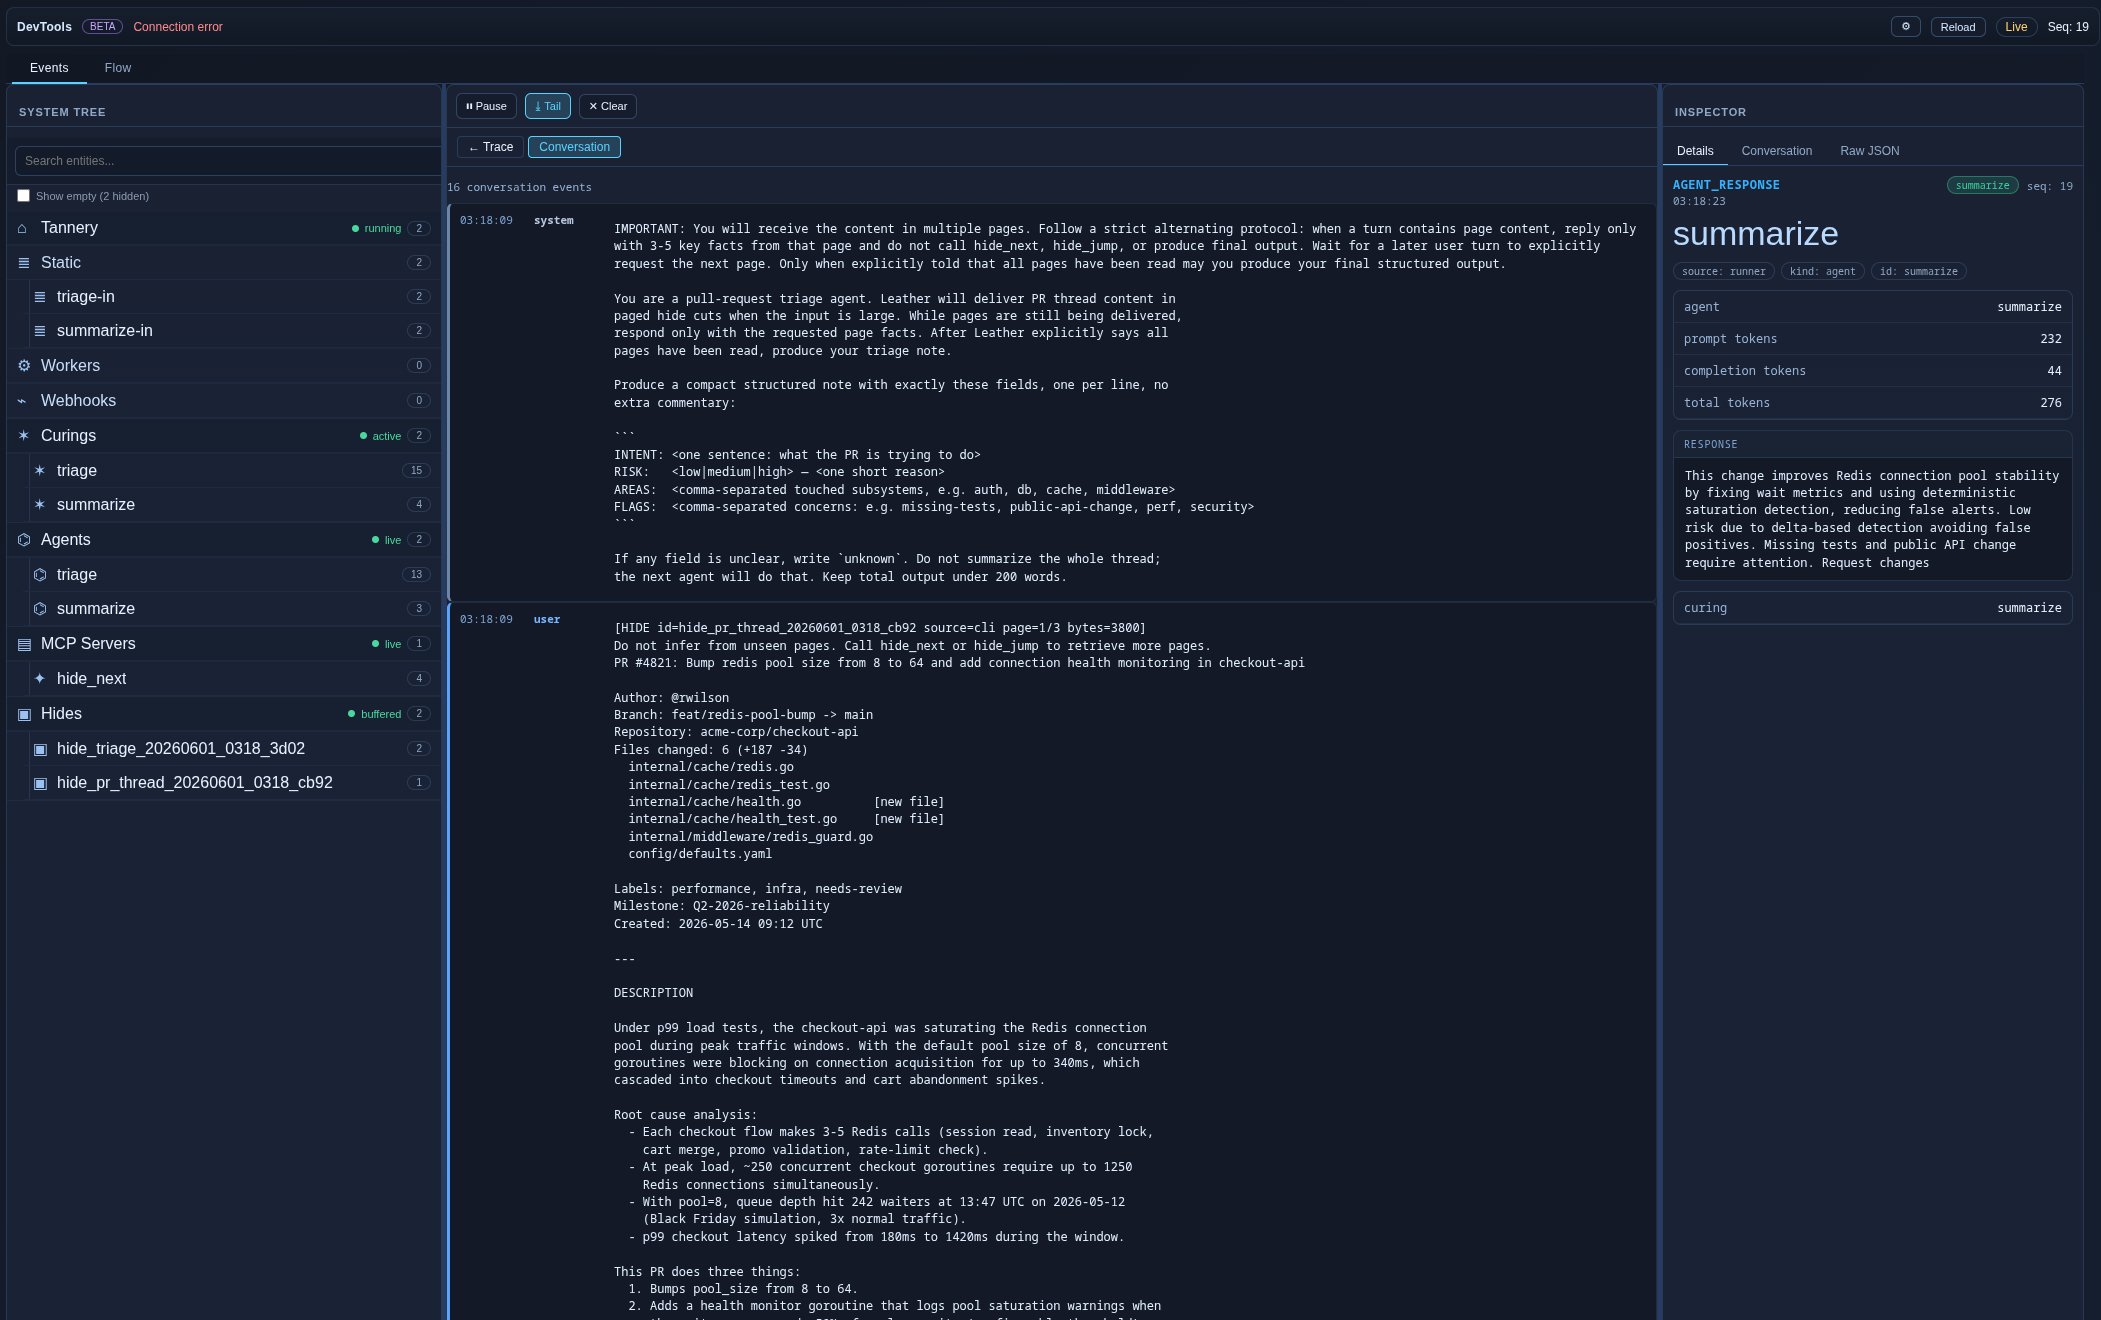Reload the DevTools data
Screen dimensions: 2101x1320
1958,27
